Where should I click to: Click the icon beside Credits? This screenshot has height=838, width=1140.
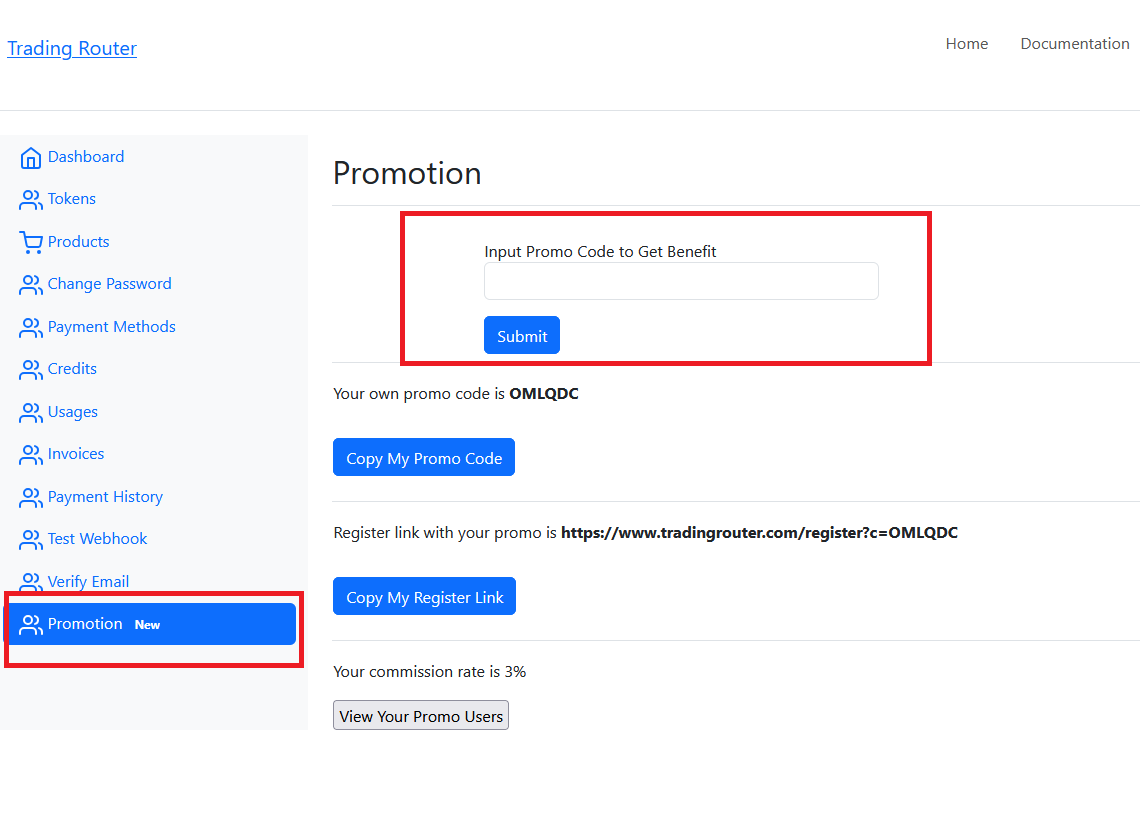tap(31, 370)
